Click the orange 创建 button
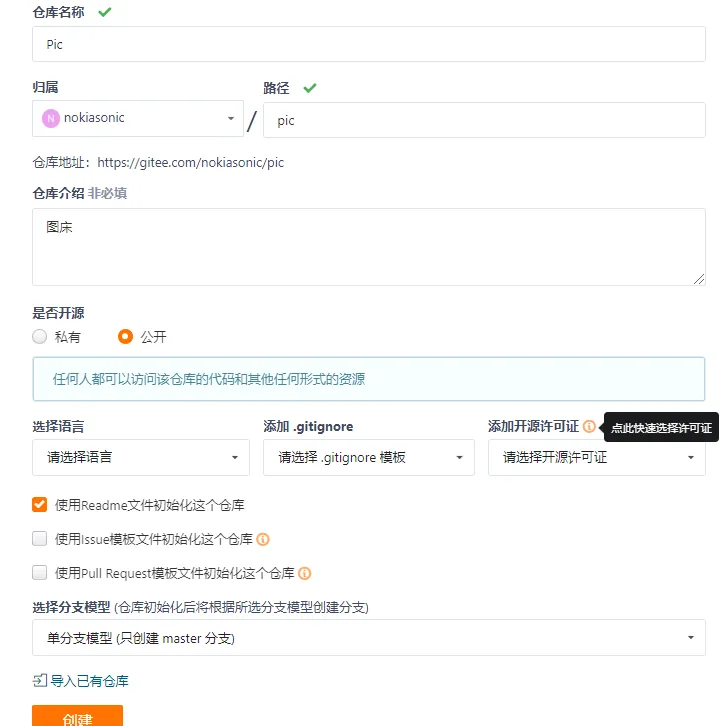Viewport: 727px width, 726px height. 77,716
